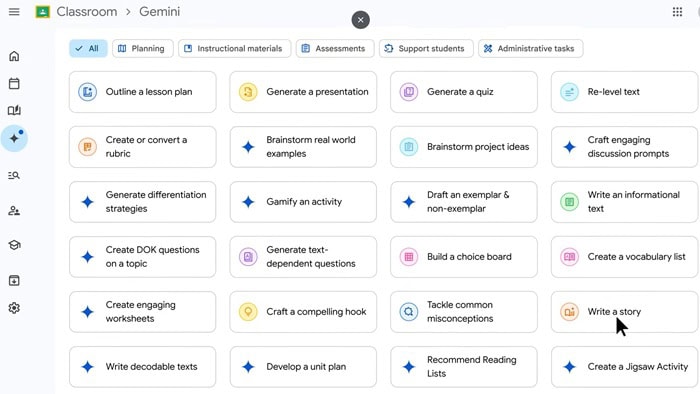Viewport: 700px width, 394px height.
Task: Open Settings gear in sidebar
Action: [x=14, y=308]
